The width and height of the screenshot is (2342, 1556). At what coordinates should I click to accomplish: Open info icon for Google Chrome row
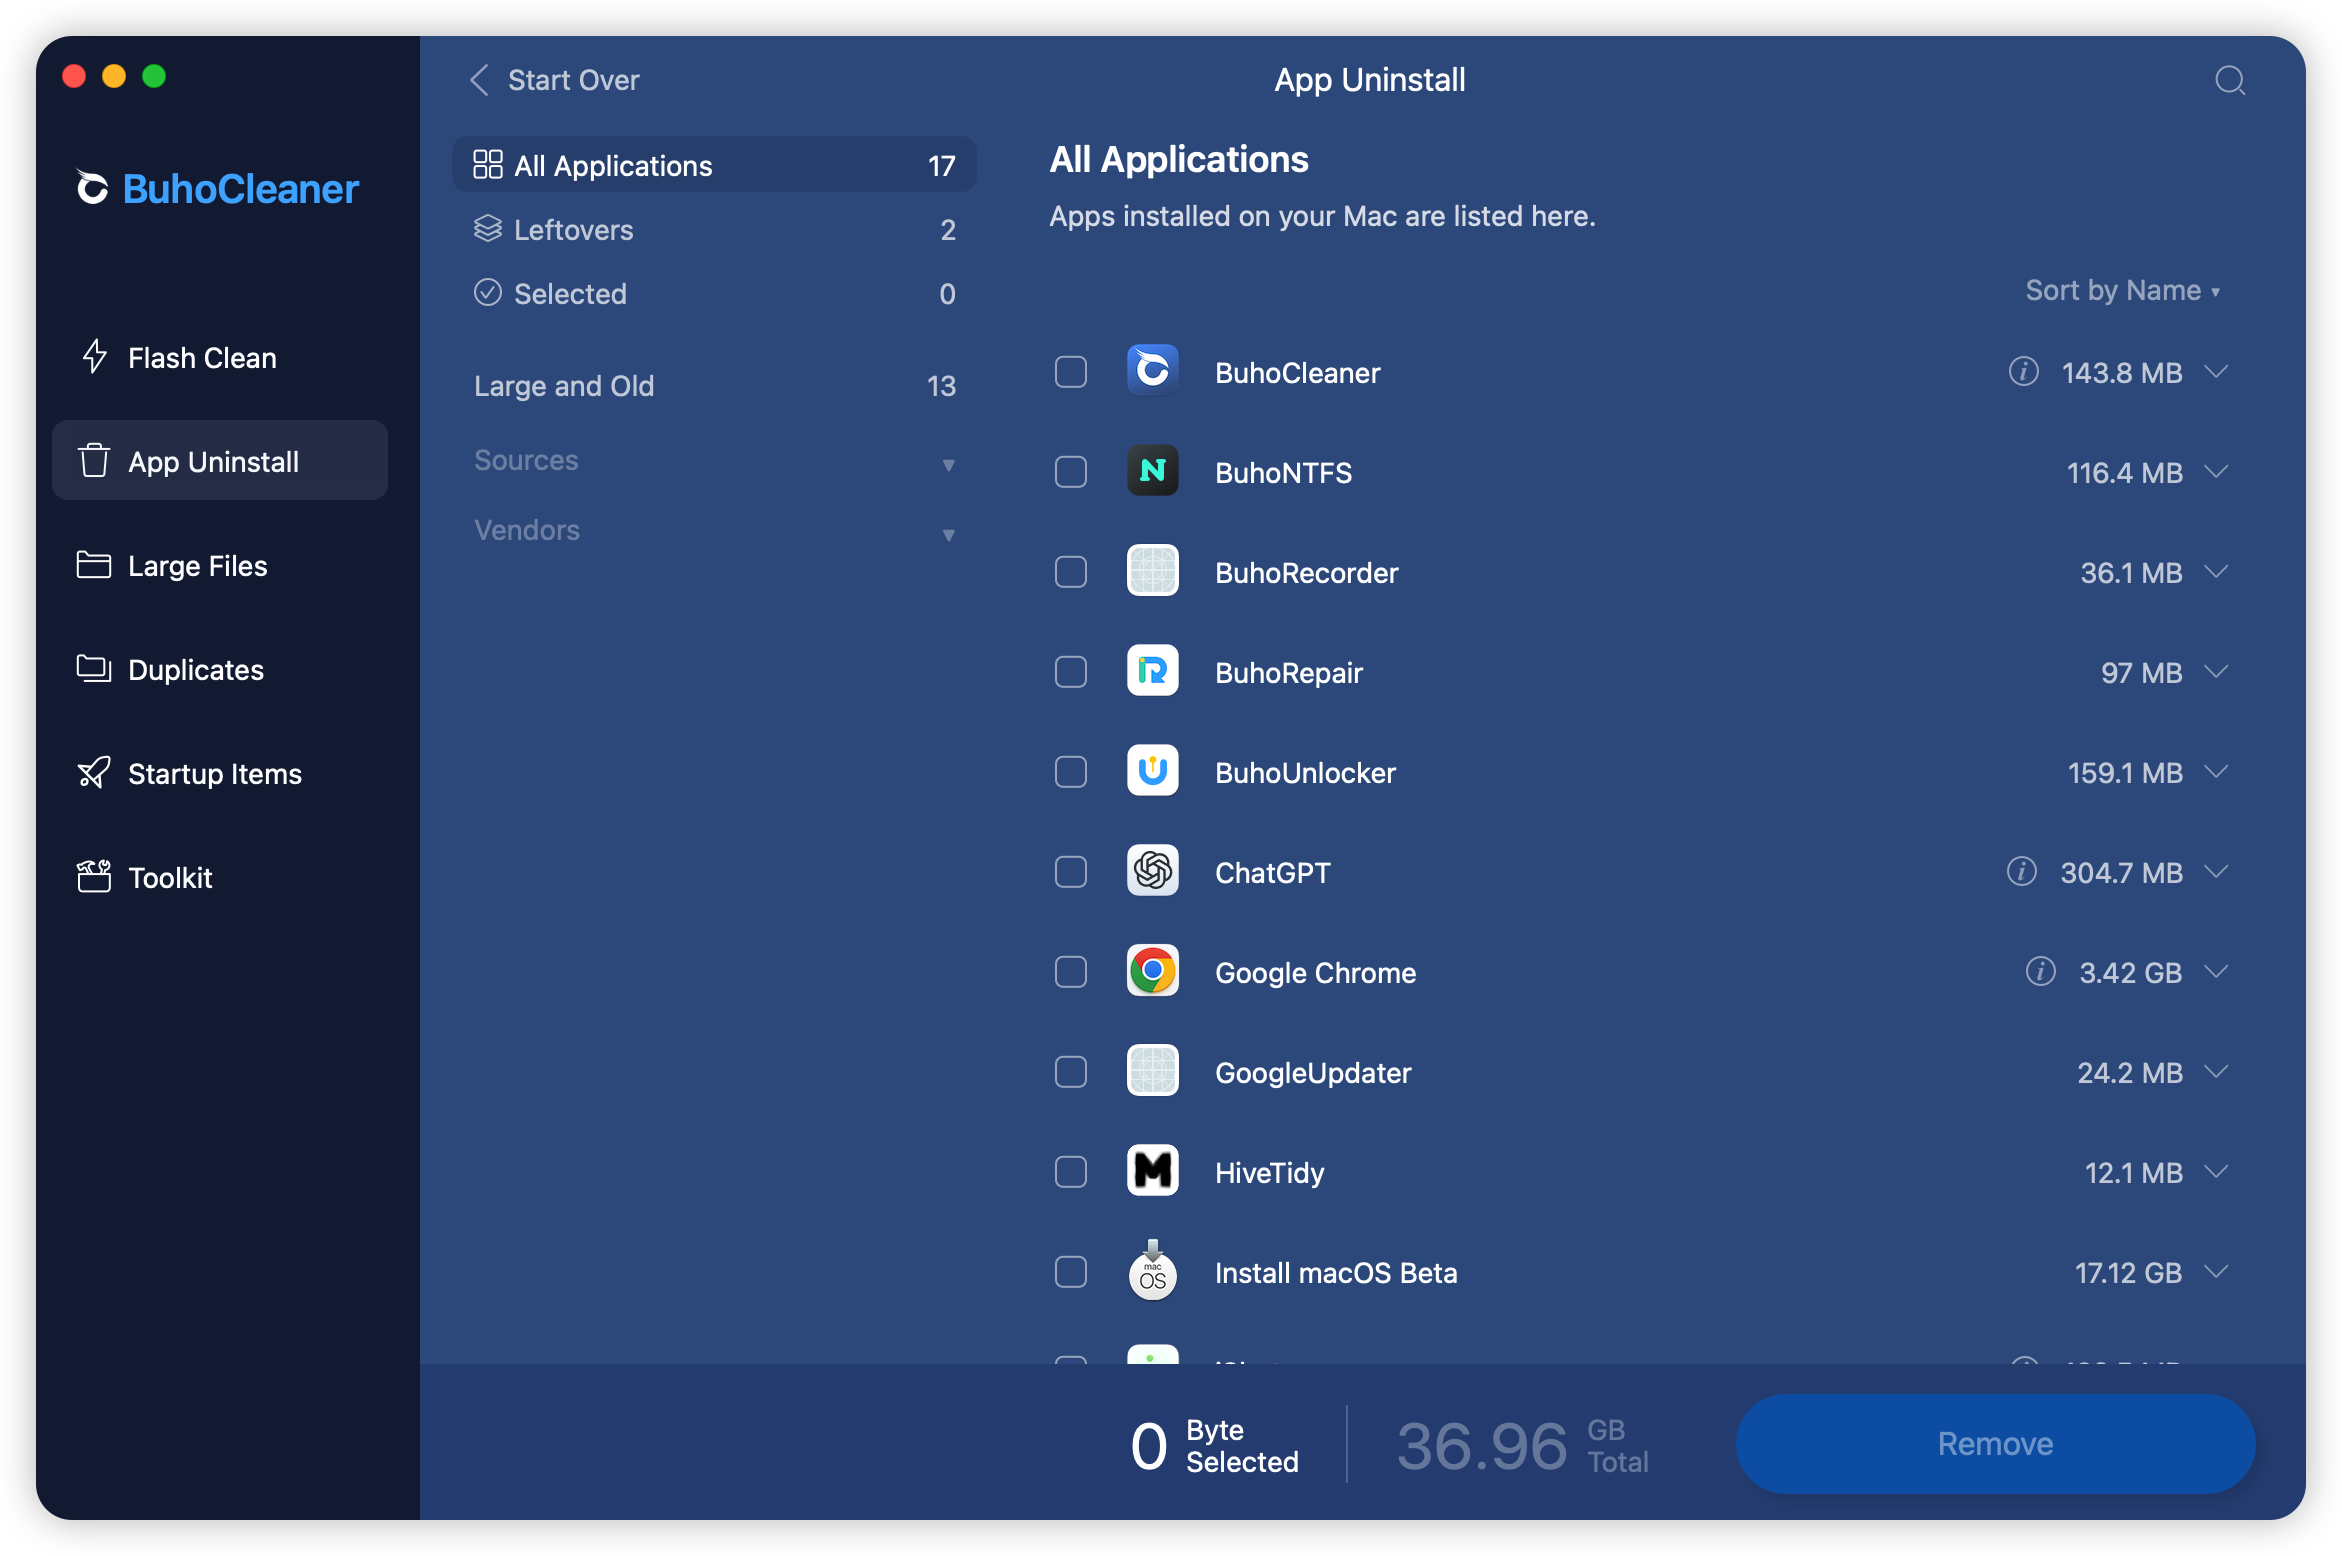(x=2040, y=971)
